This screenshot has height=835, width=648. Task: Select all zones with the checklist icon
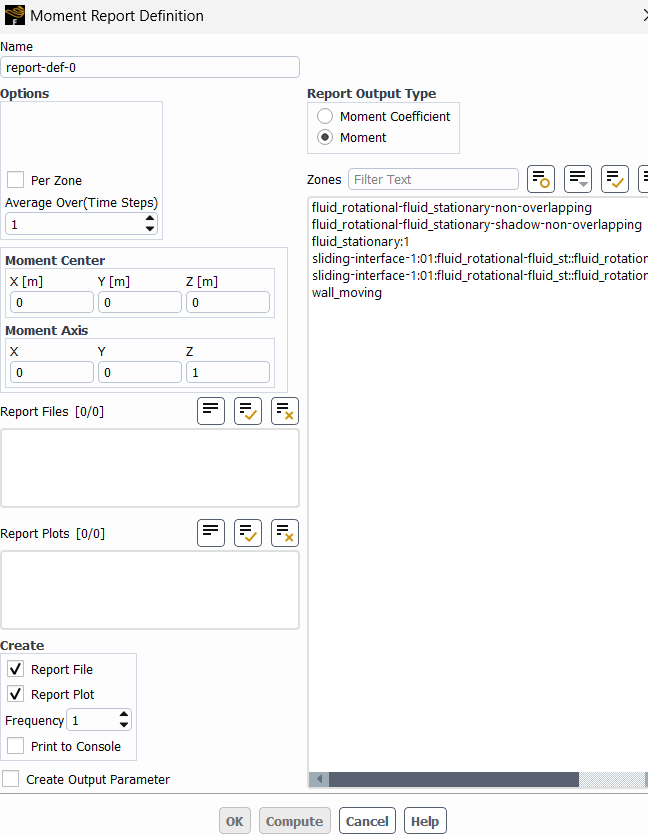point(614,179)
